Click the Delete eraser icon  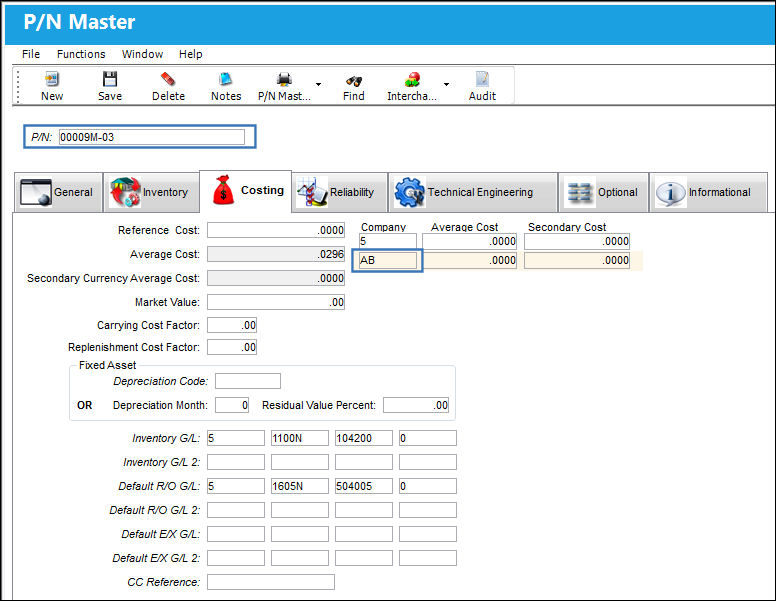tap(168, 79)
